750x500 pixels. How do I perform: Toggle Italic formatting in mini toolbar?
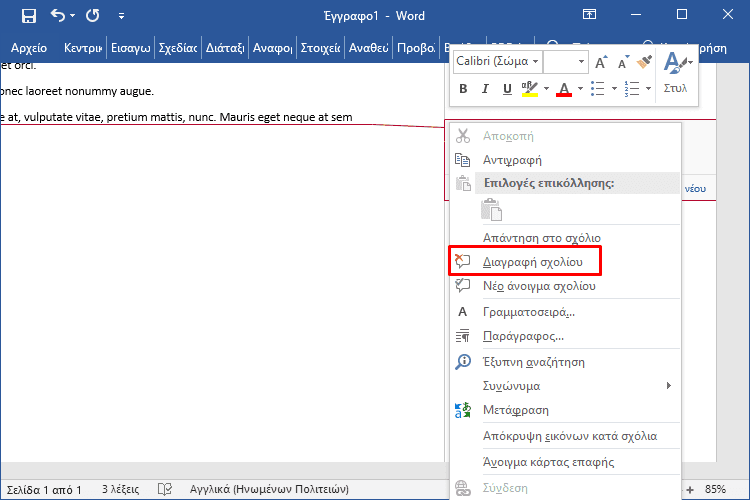click(485, 89)
